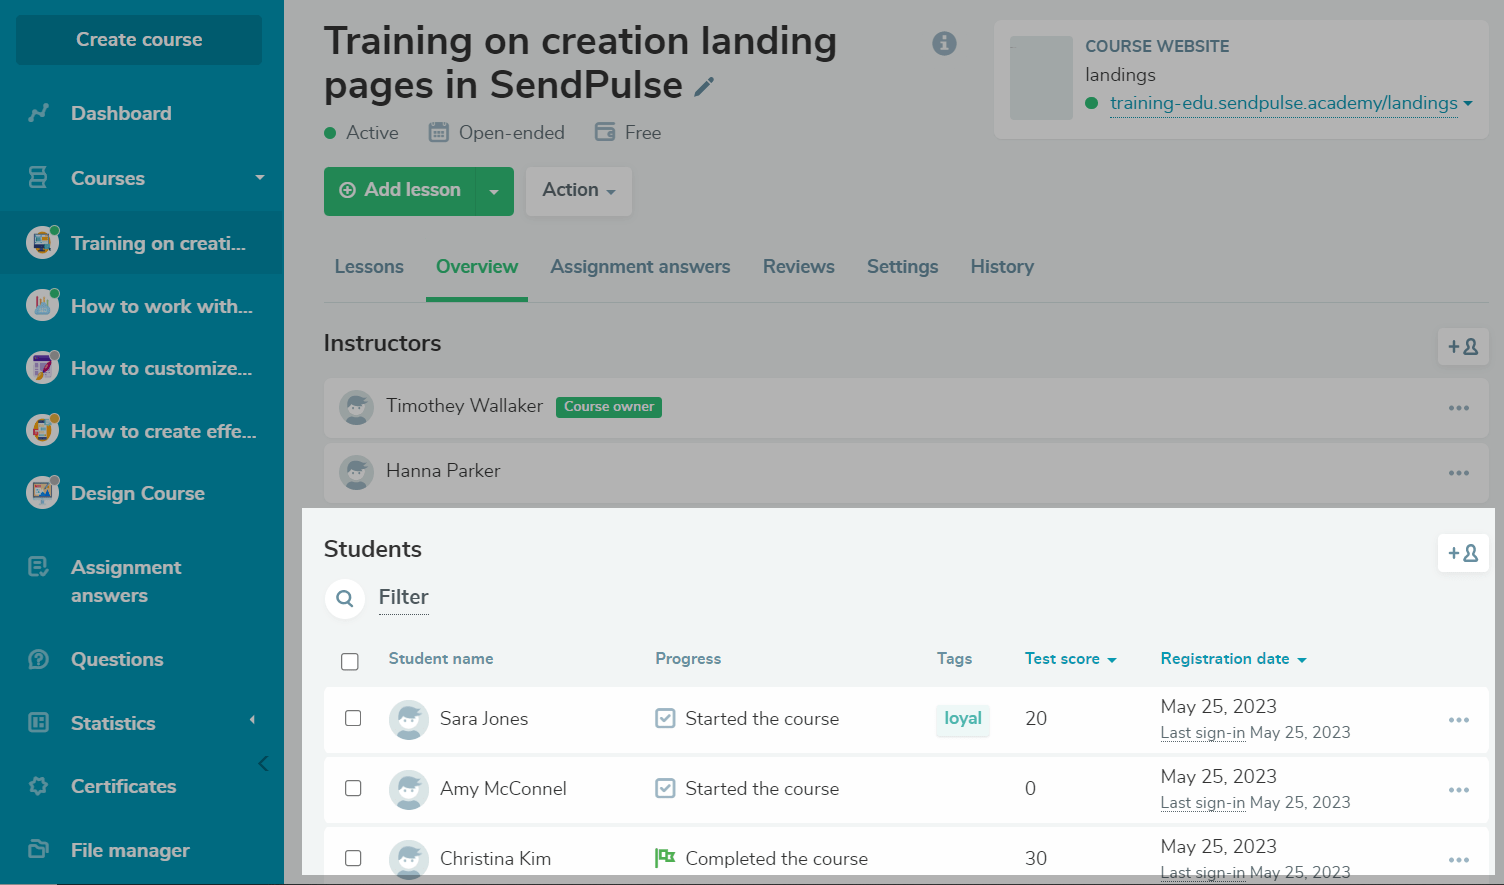Switch to the Assignment answers tab
1504x885 pixels.
[640, 267]
